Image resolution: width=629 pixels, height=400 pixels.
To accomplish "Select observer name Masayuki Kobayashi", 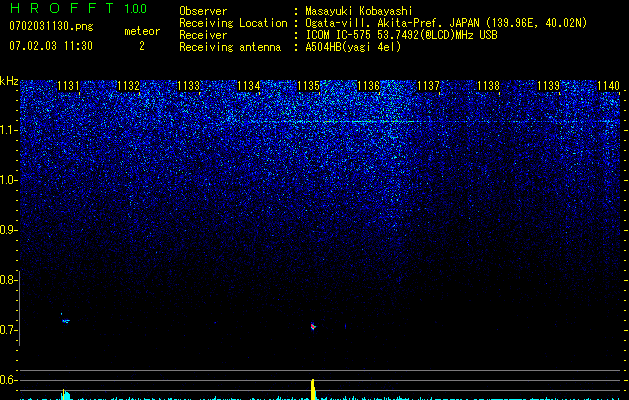I will tap(359, 11).
